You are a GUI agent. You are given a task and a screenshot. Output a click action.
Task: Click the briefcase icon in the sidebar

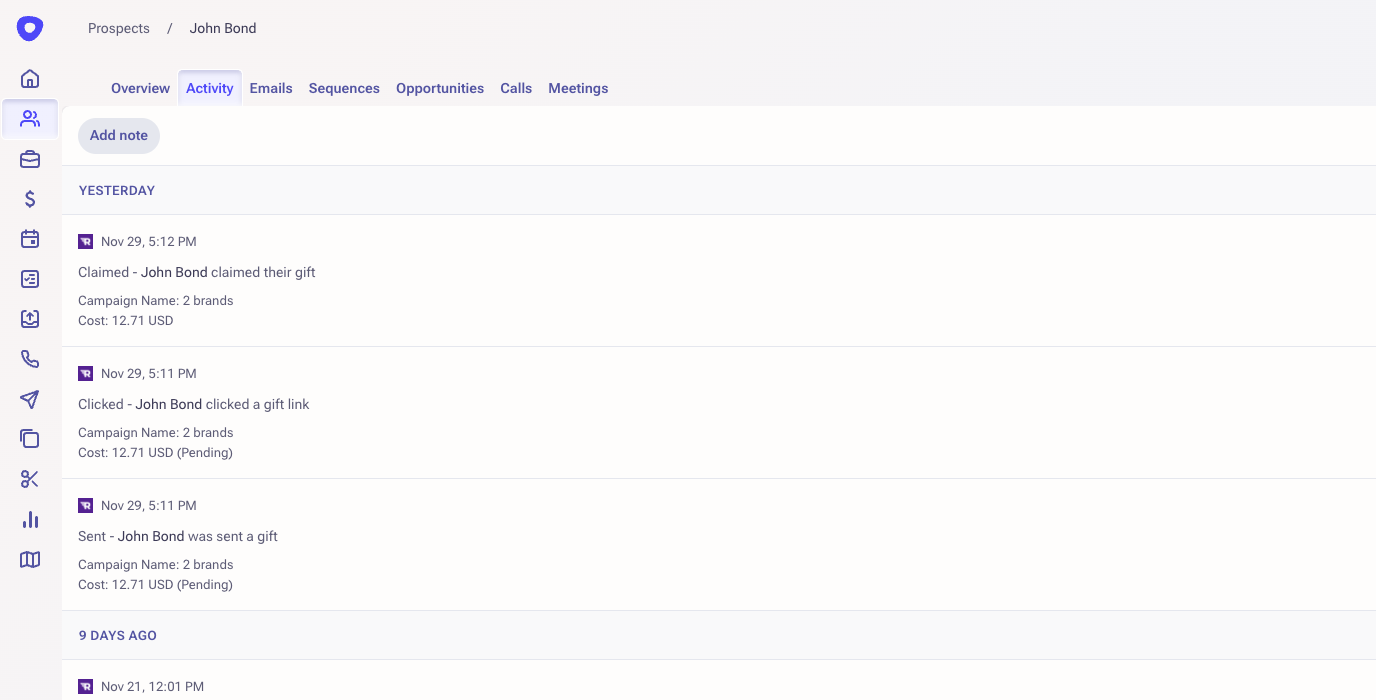[x=29, y=158]
